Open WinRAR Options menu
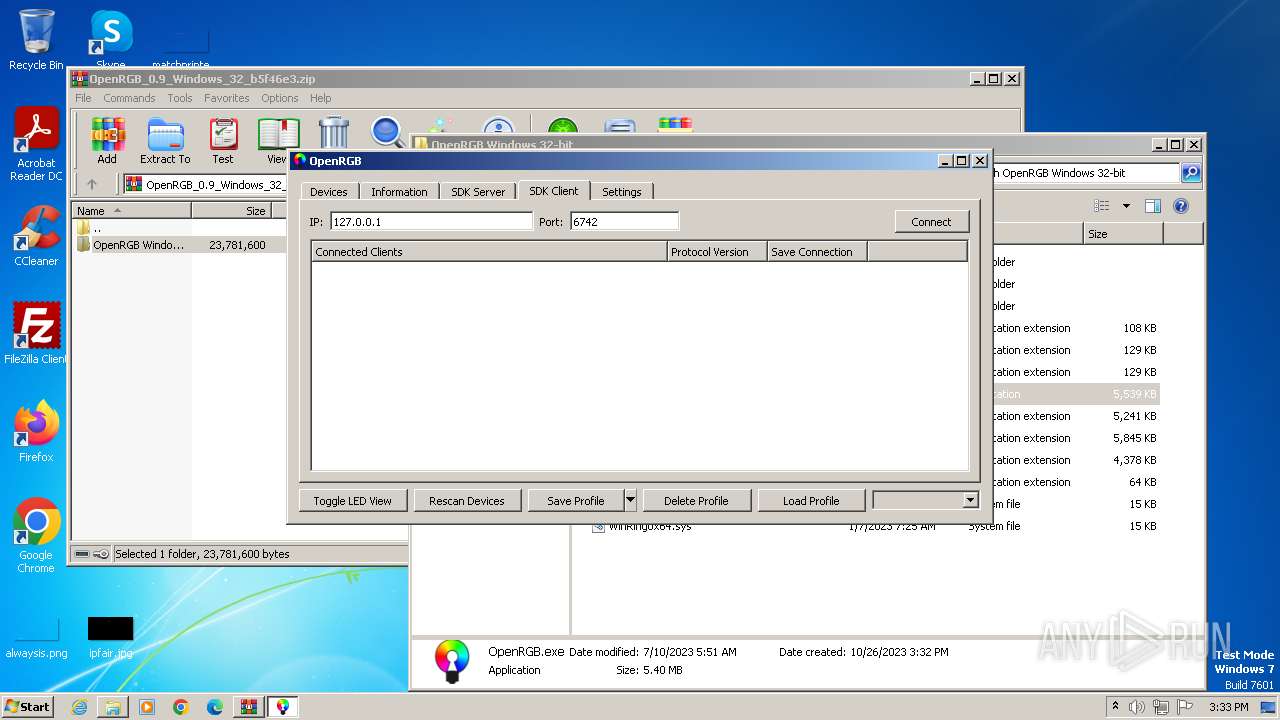 point(280,98)
